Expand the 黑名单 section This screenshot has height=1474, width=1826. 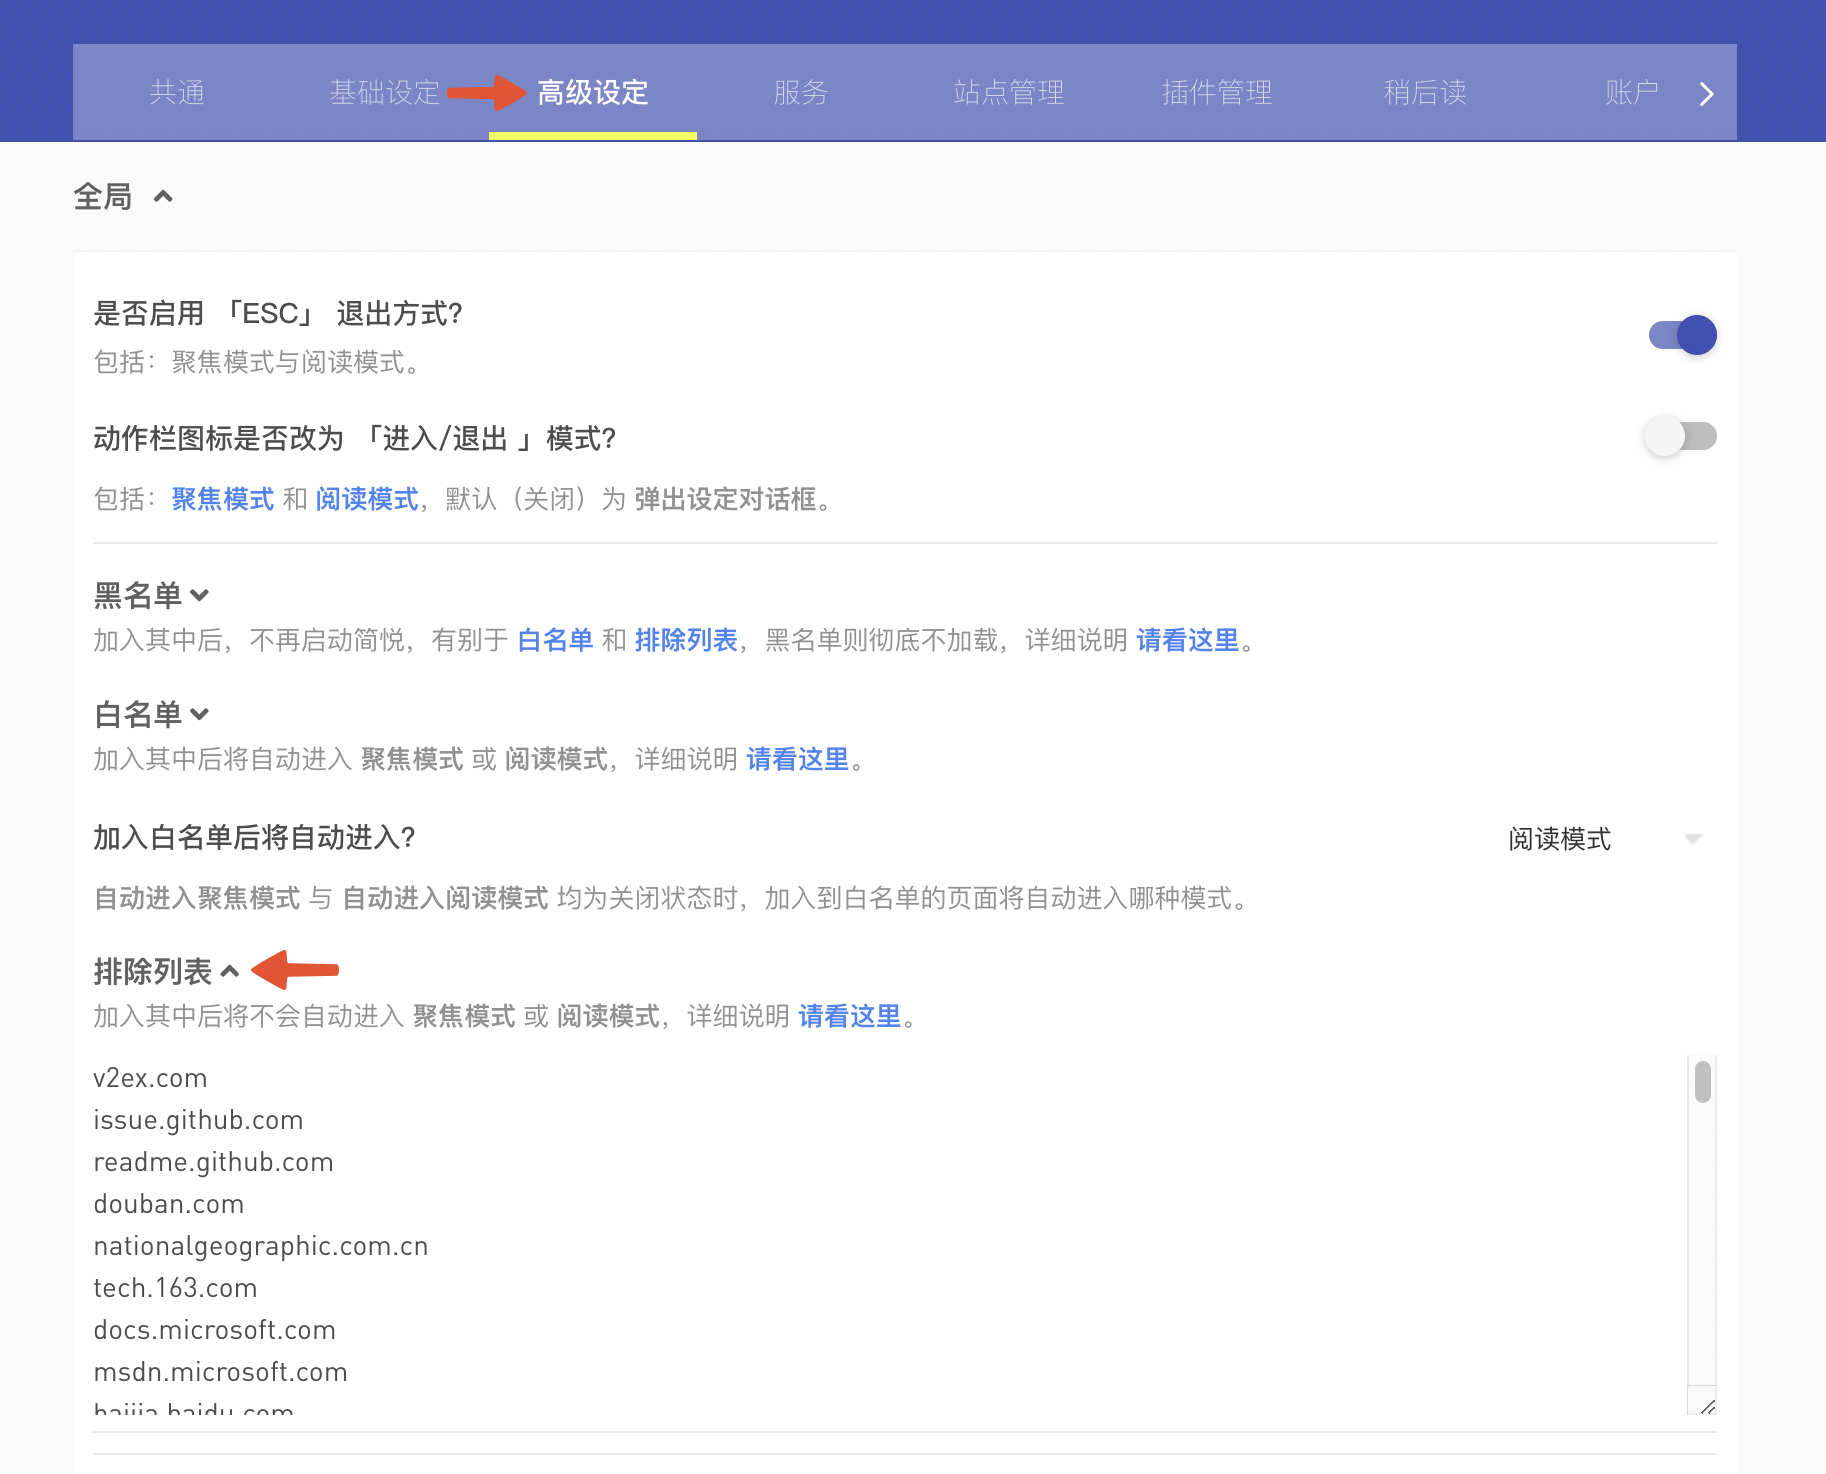199,596
